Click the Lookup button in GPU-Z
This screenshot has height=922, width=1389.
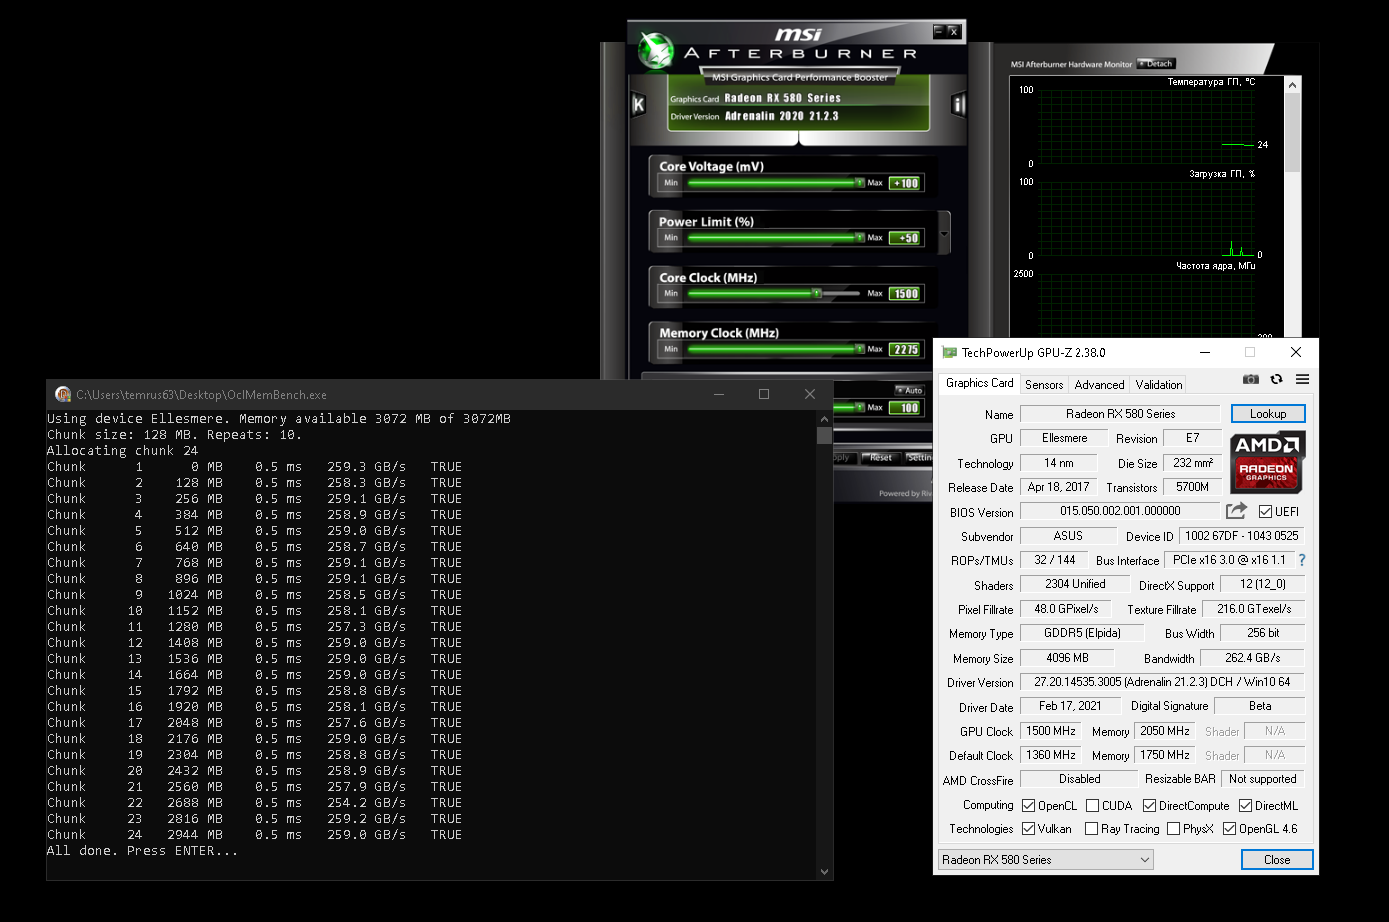click(x=1267, y=413)
